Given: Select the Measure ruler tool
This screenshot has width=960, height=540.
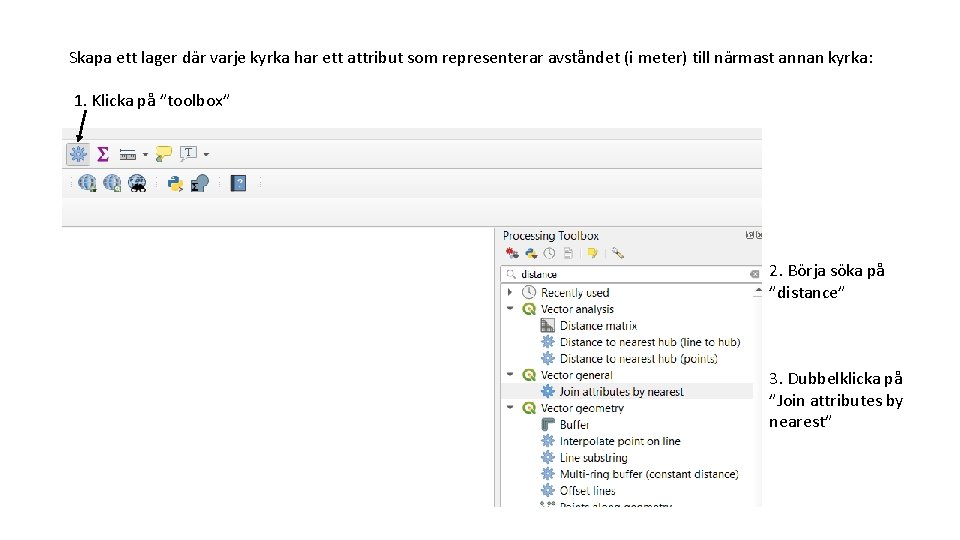Looking at the screenshot, I should 128,154.
